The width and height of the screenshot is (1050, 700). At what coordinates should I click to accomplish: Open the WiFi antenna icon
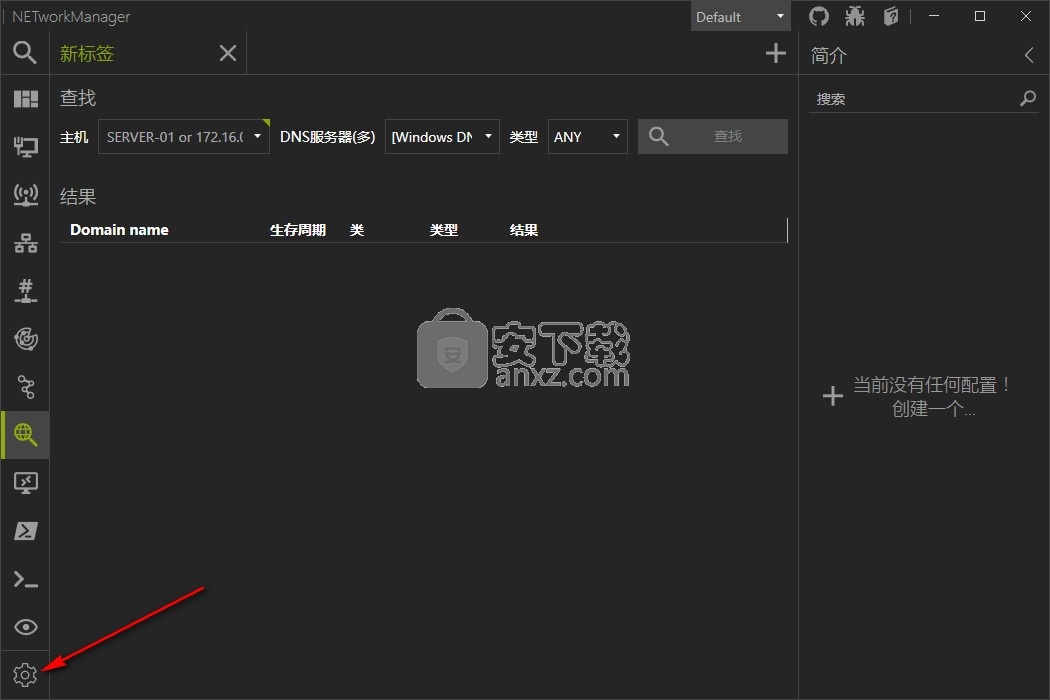click(x=25, y=195)
